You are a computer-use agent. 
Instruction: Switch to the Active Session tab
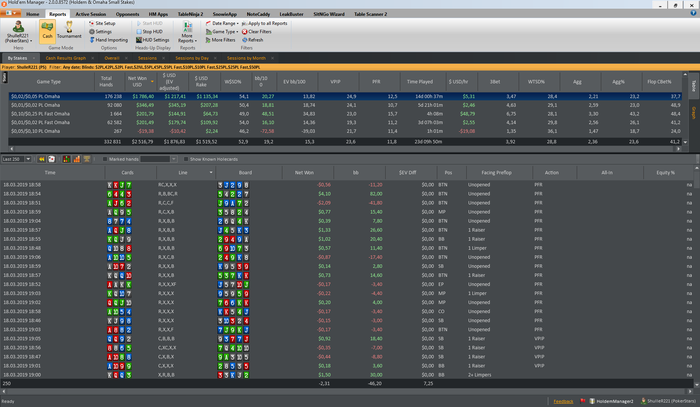pos(91,14)
